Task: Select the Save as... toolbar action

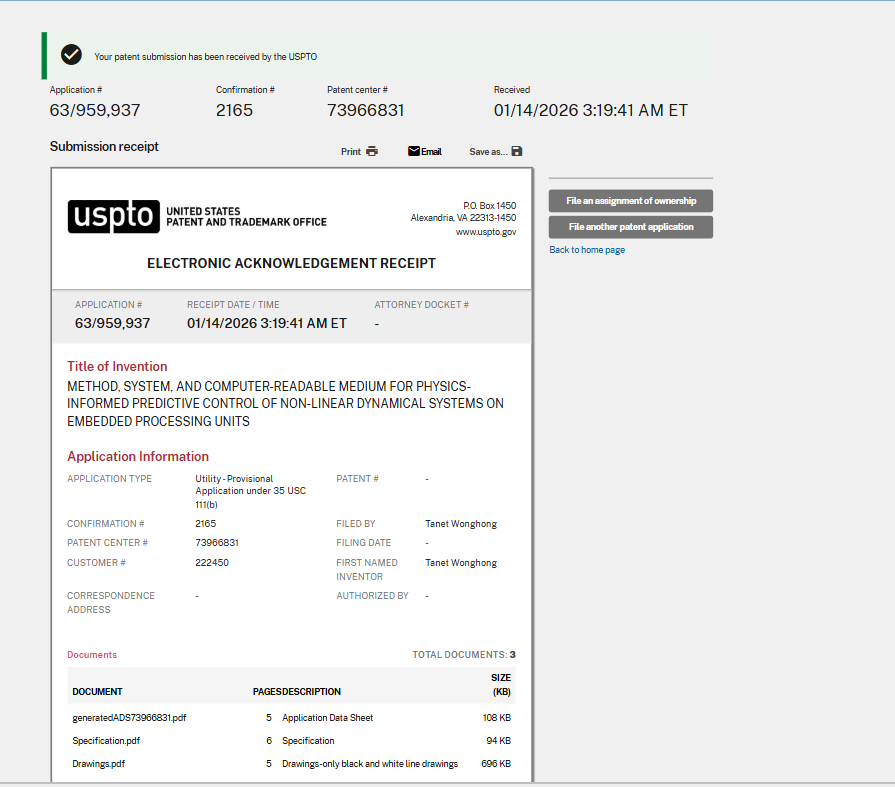Action: [x=487, y=150]
